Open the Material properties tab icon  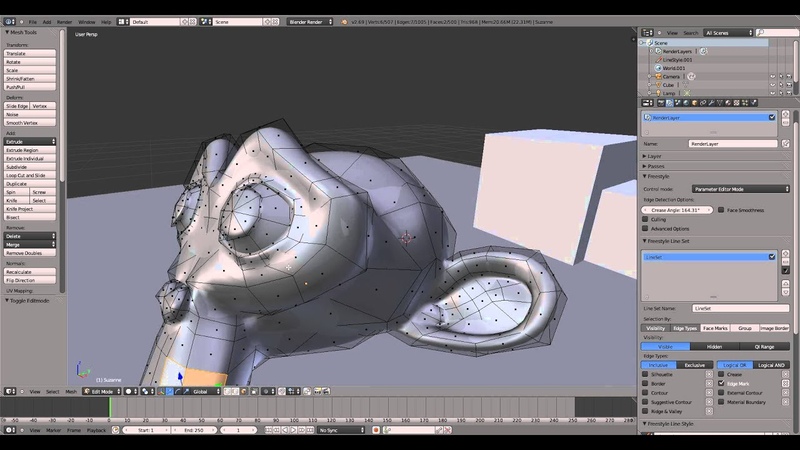[728, 103]
